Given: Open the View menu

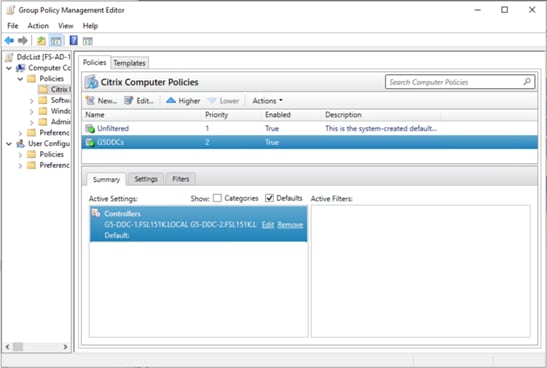Looking at the screenshot, I should pos(66,26).
